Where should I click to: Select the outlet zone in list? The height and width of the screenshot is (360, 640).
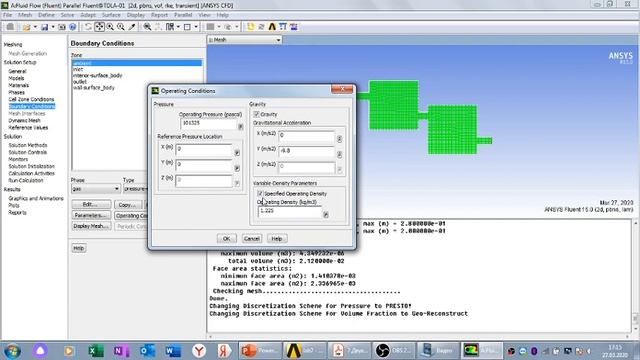pos(80,82)
